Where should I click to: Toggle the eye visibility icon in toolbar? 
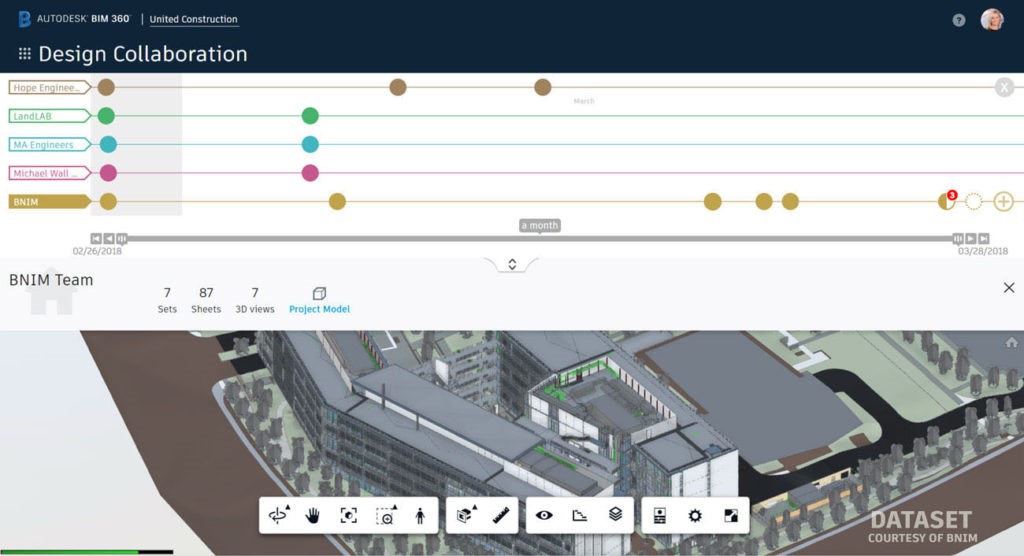(544, 515)
